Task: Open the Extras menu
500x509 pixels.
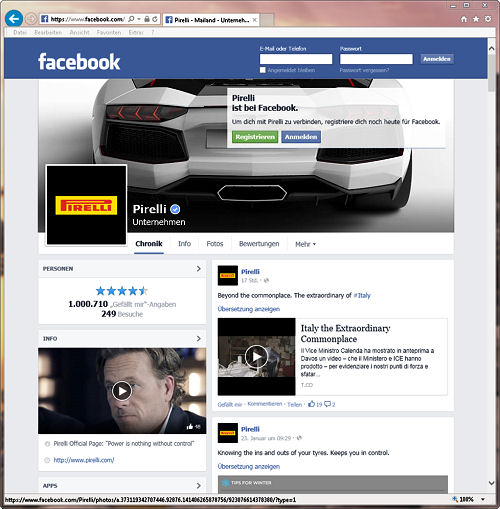Action: pyautogui.click(x=136, y=32)
